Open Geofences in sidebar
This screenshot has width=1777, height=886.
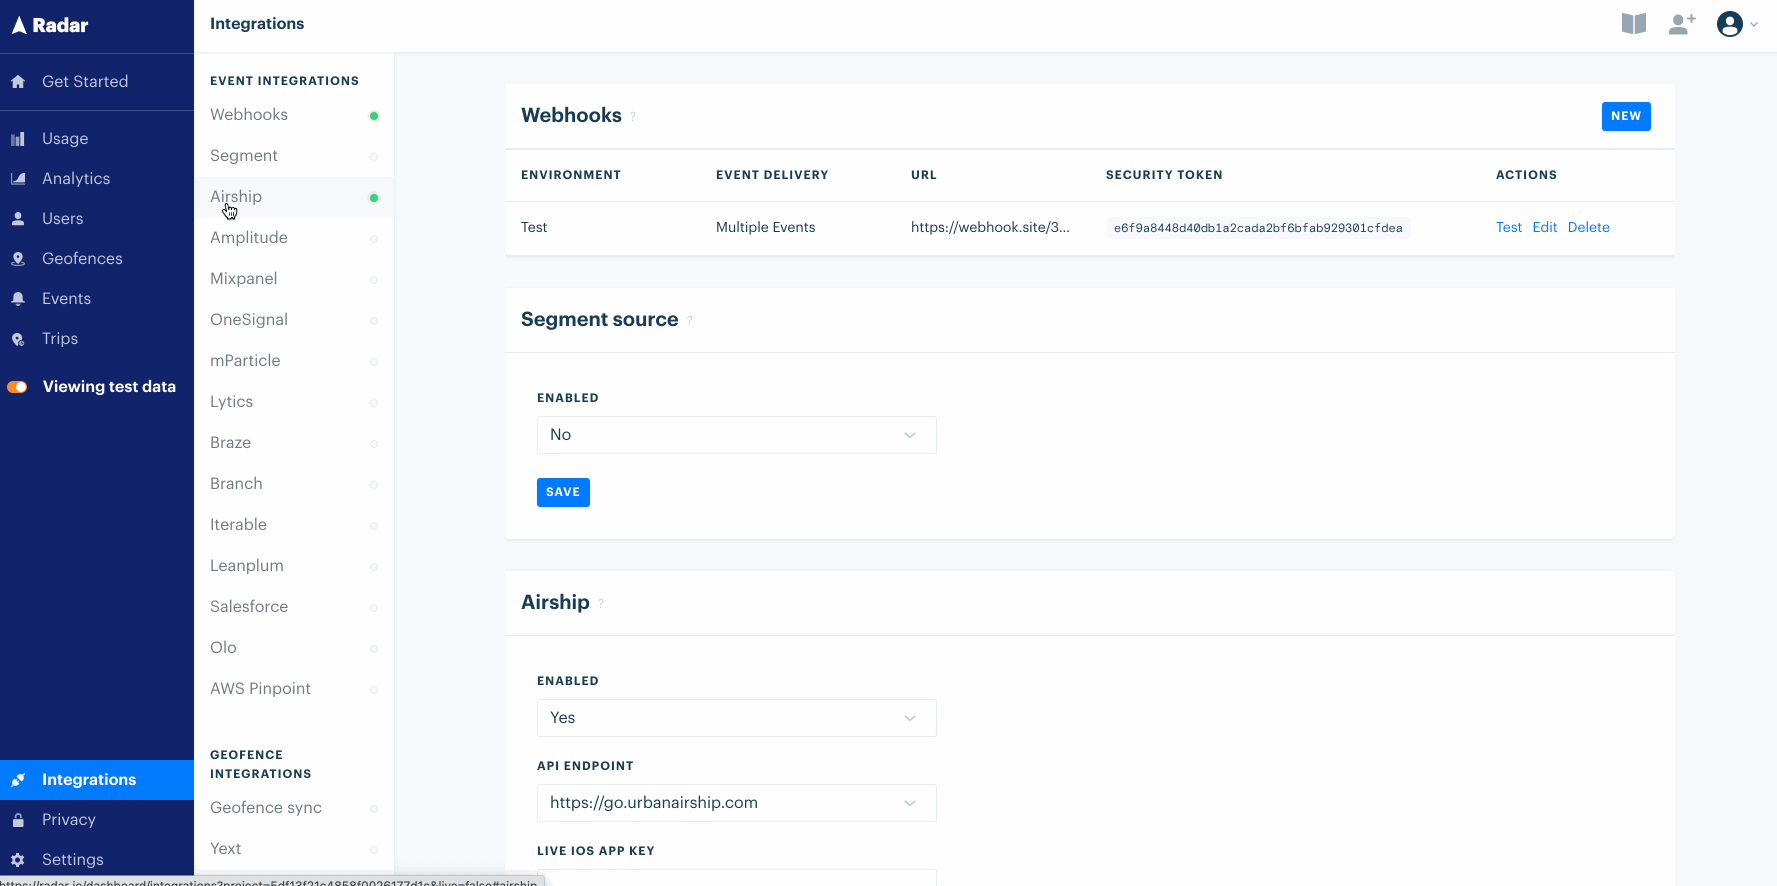97,259
